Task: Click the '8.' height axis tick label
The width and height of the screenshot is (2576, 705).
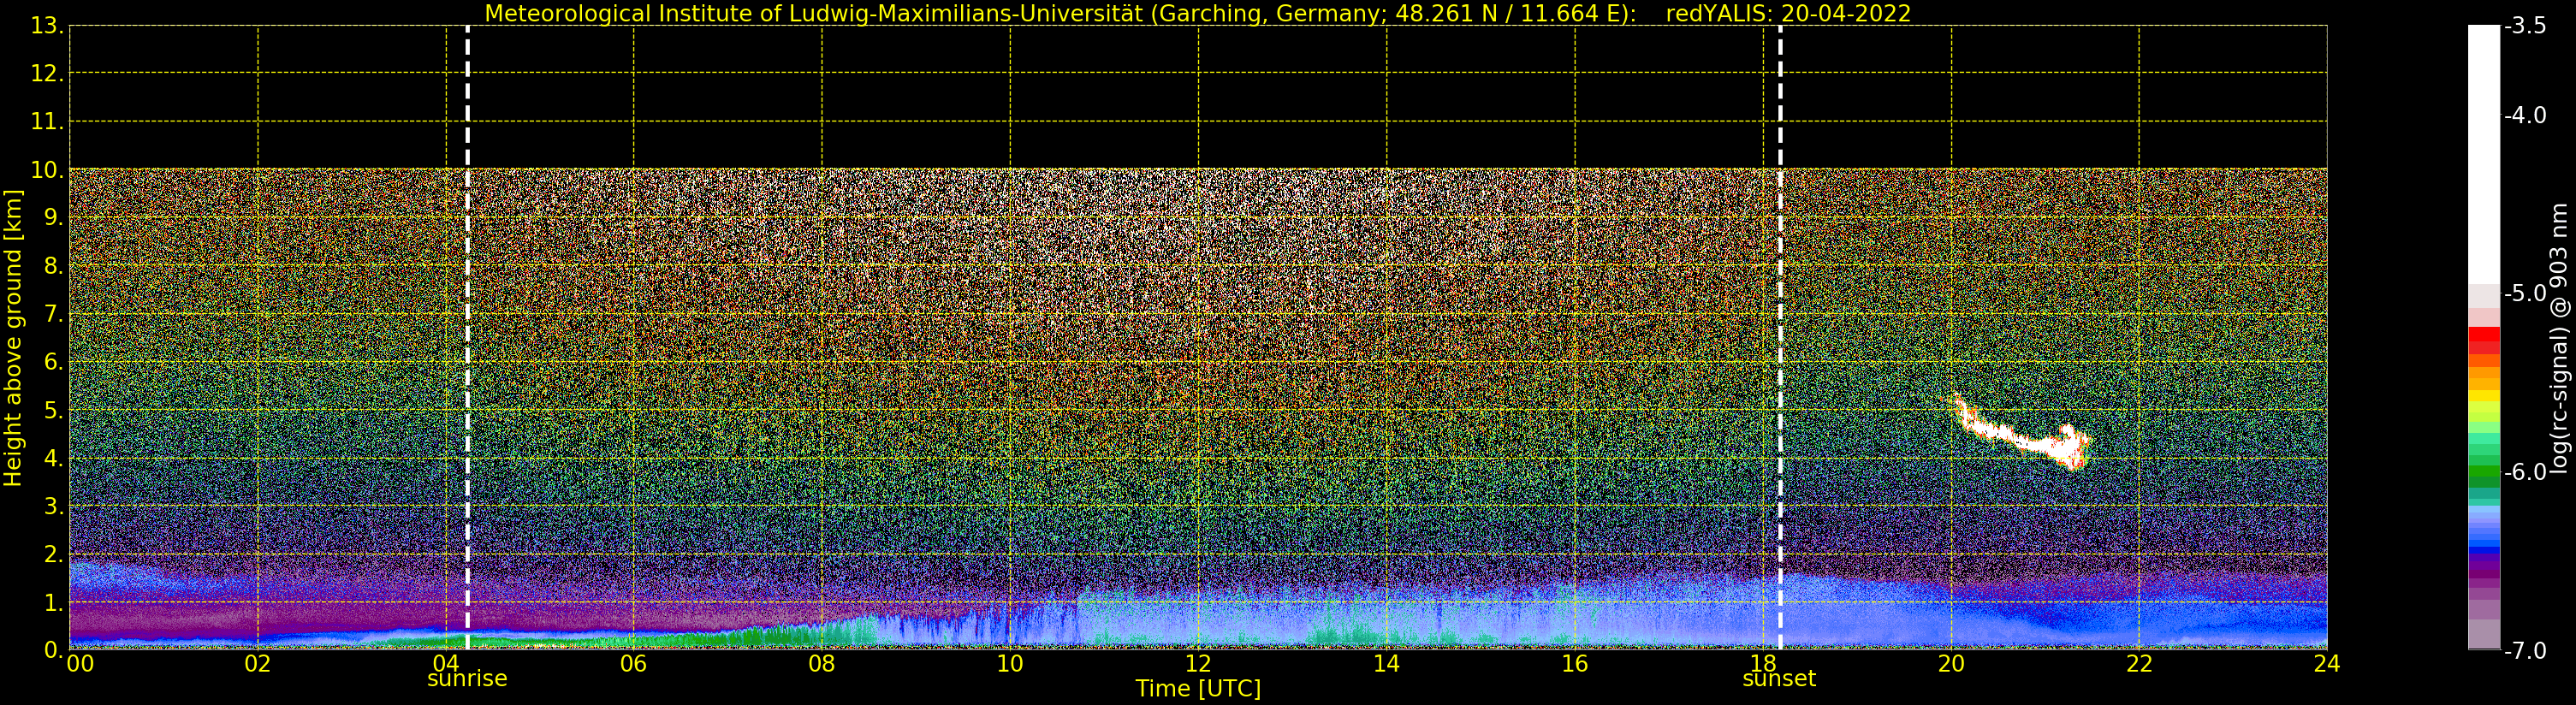Action: 54,266
